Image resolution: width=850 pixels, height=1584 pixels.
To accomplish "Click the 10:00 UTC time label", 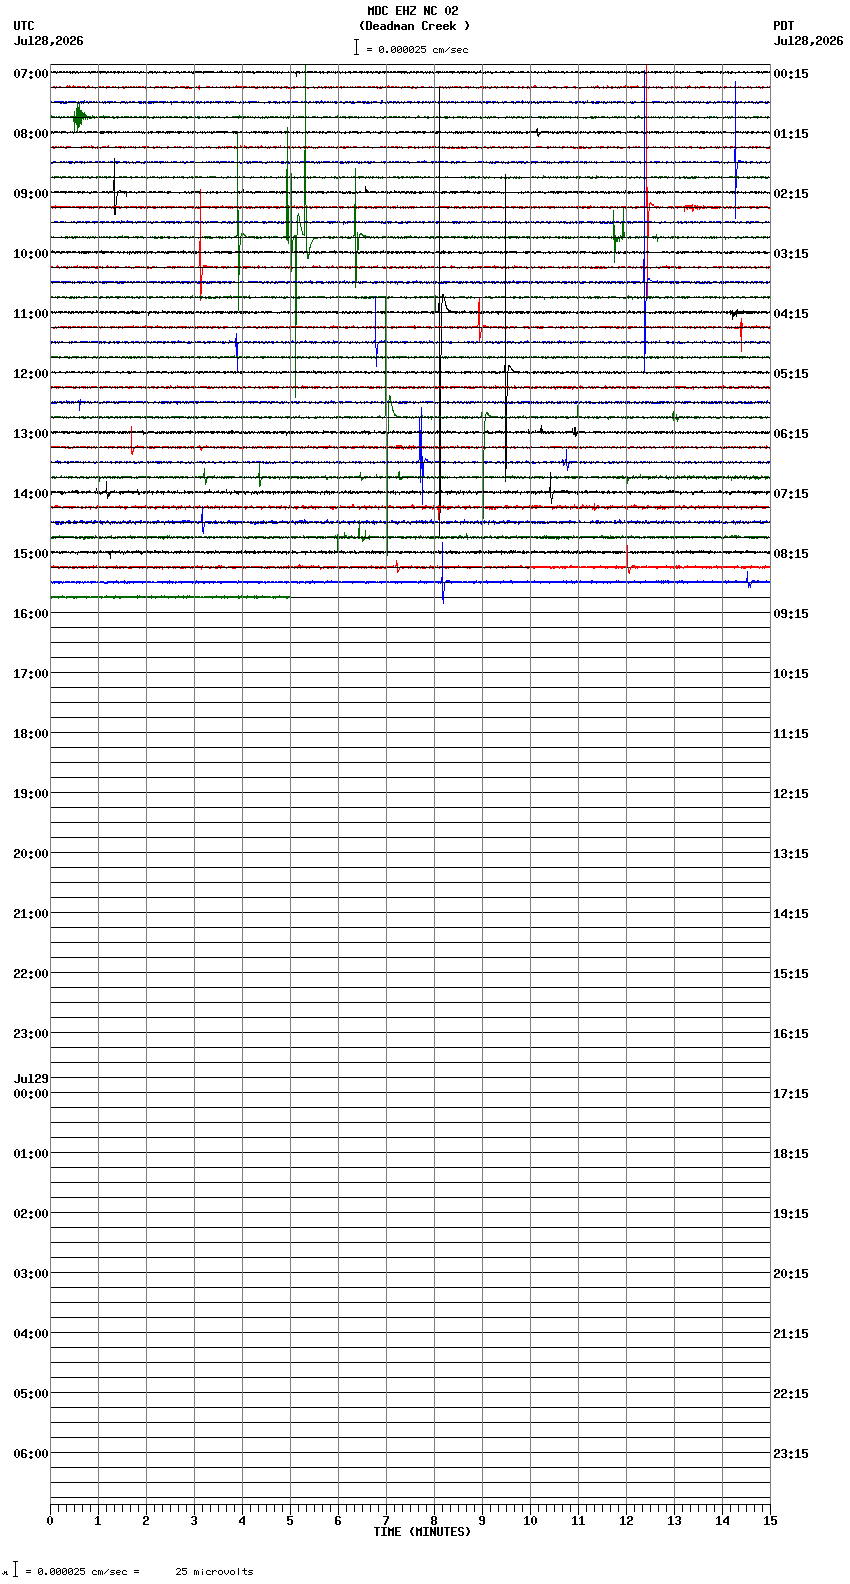I will point(31,254).
